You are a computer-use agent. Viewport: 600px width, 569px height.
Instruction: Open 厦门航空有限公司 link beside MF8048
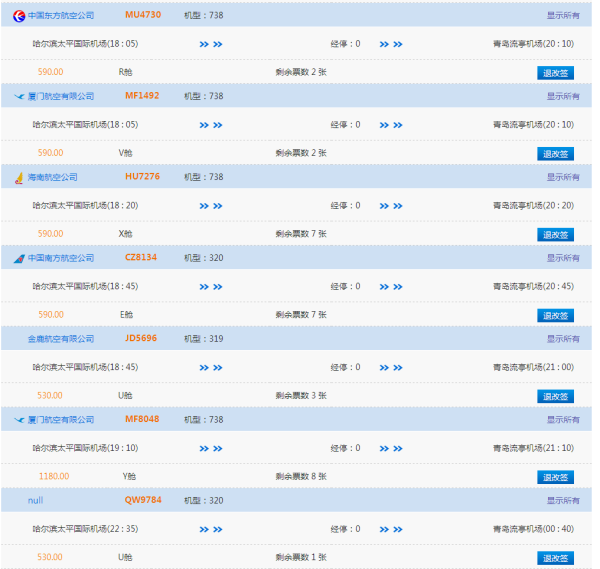tap(61, 420)
